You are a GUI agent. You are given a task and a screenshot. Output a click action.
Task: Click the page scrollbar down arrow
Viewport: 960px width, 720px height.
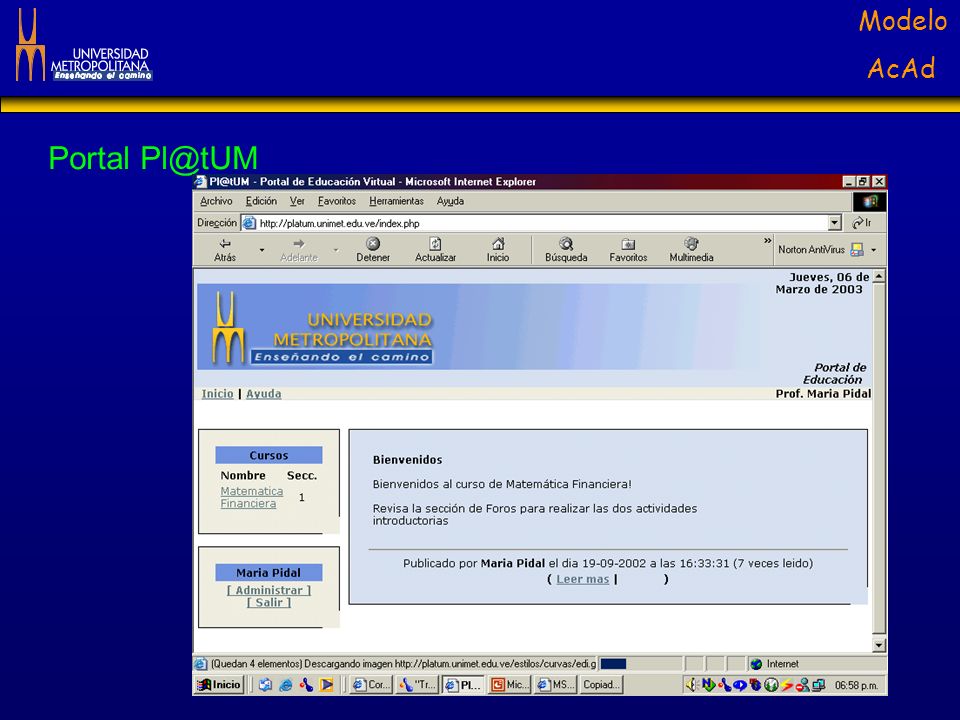[879, 645]
